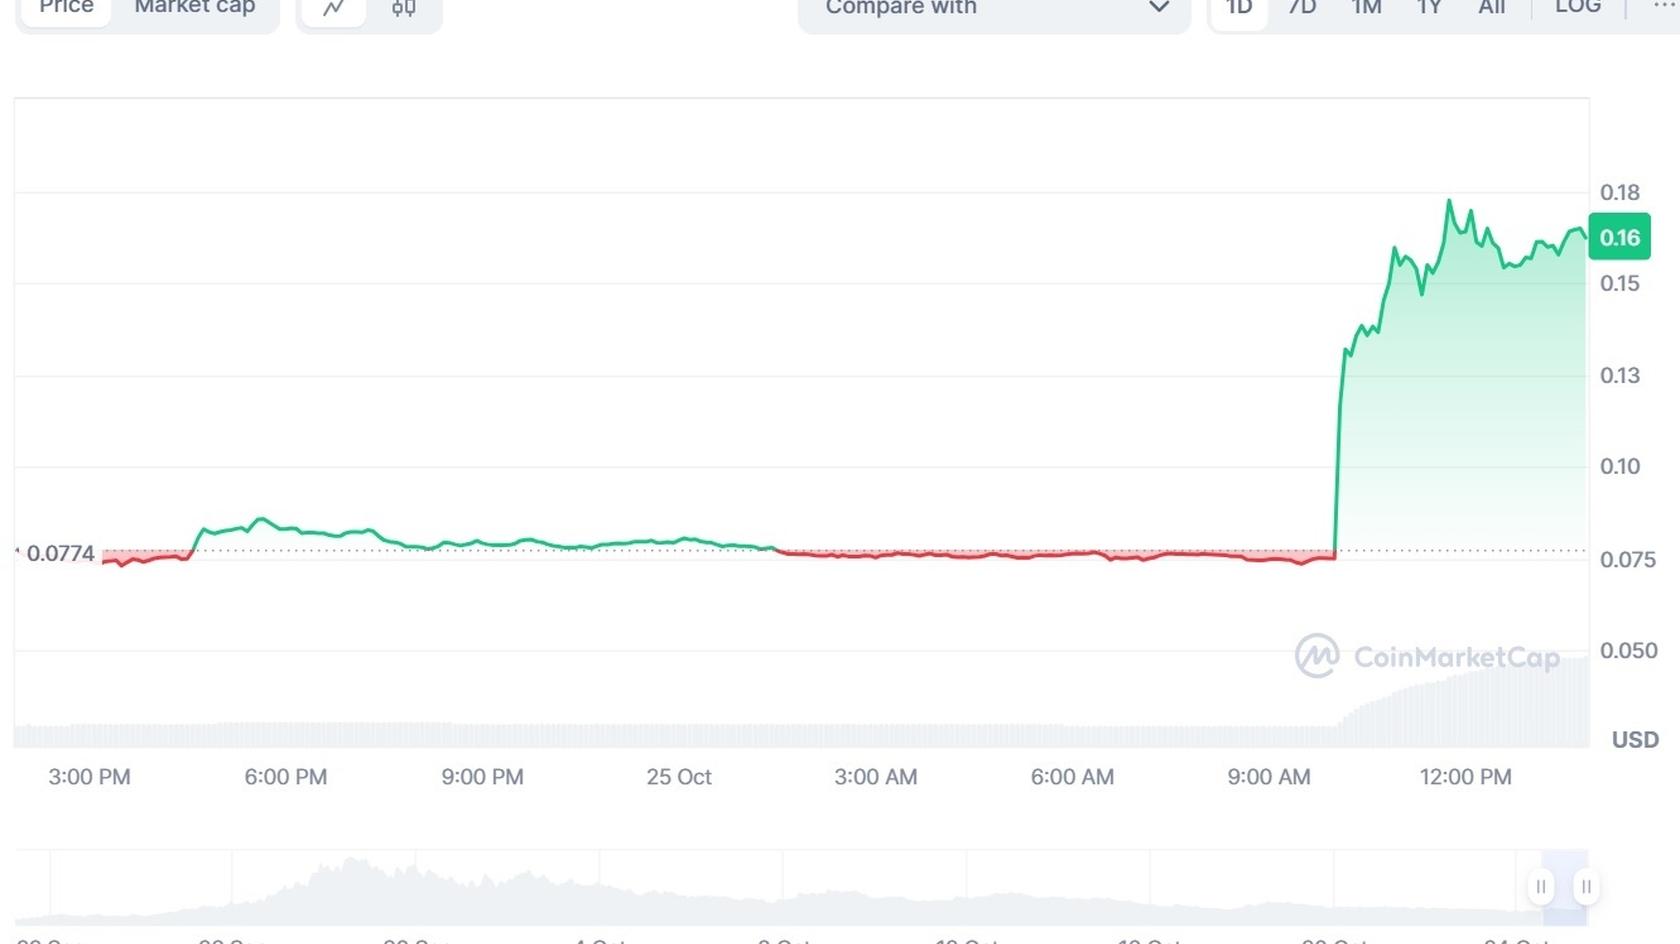
Task: Grab the right range slider handle
Action: click(x=1586, y=886)
